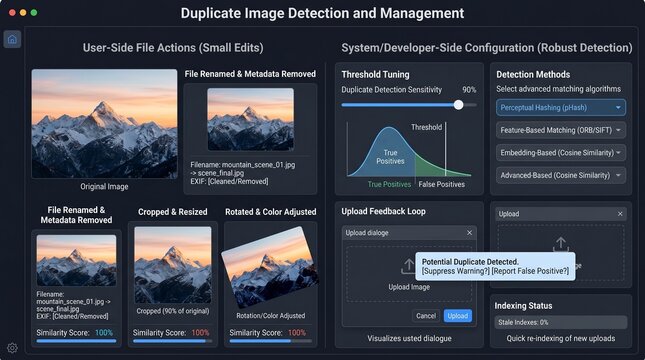Click the 90% sensitivity value
The height and width of the screenshot is (360, 645).
pos(469,90)
